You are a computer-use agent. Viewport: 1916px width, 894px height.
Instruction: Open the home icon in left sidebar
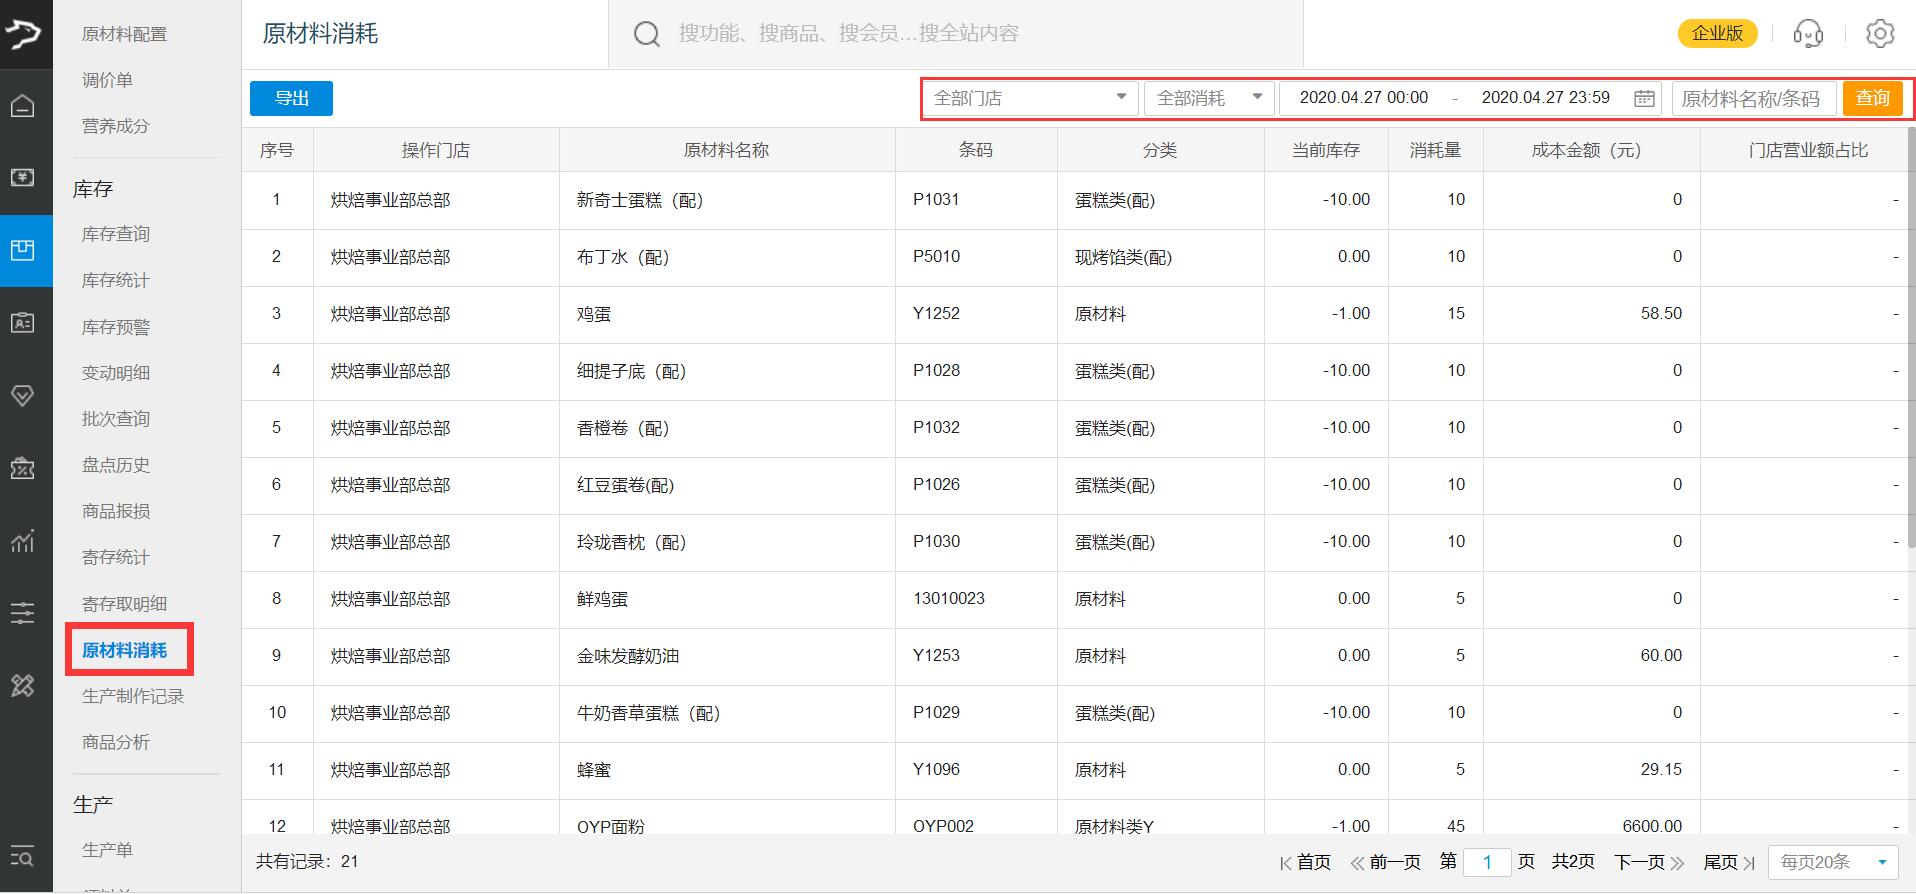point(23,106)
